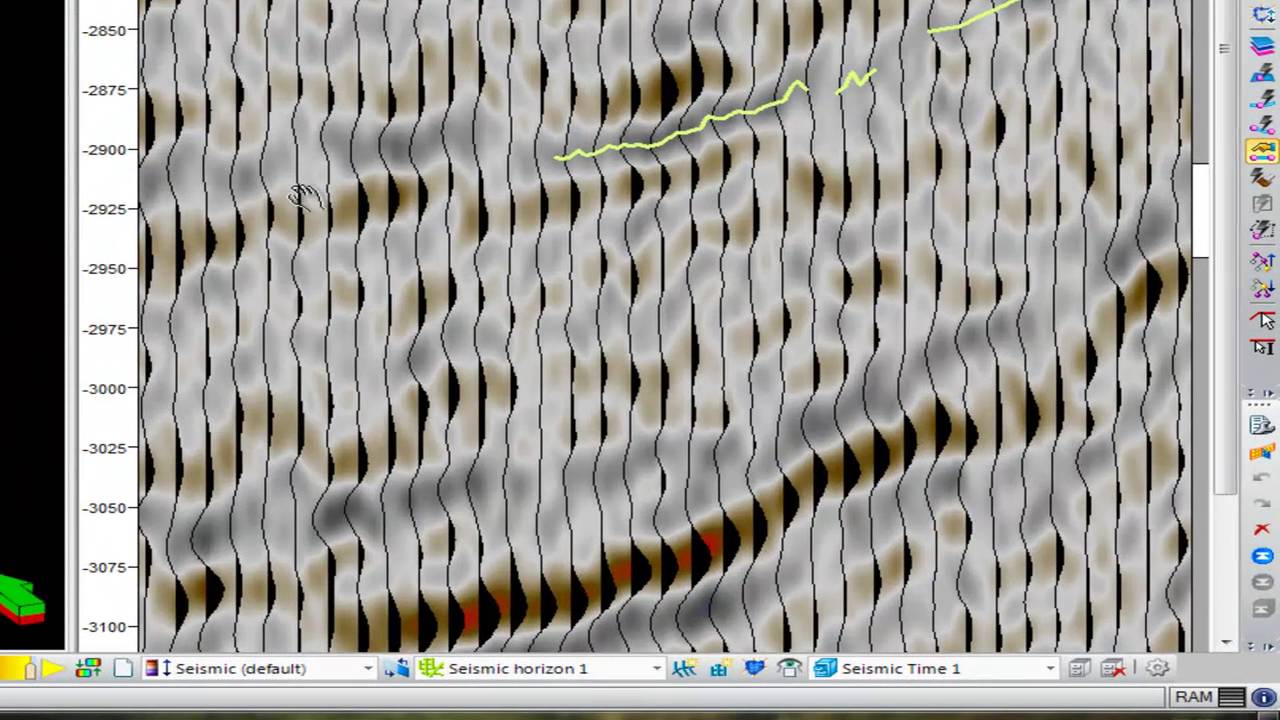
Task: Click the -2900 depth axis label
Action: click(x=104, y=150)
